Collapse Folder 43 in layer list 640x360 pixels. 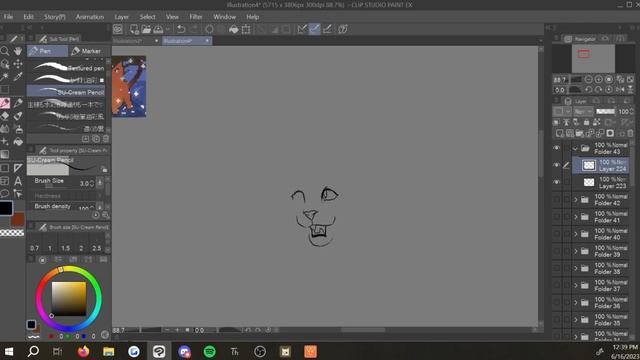(576, 148)
